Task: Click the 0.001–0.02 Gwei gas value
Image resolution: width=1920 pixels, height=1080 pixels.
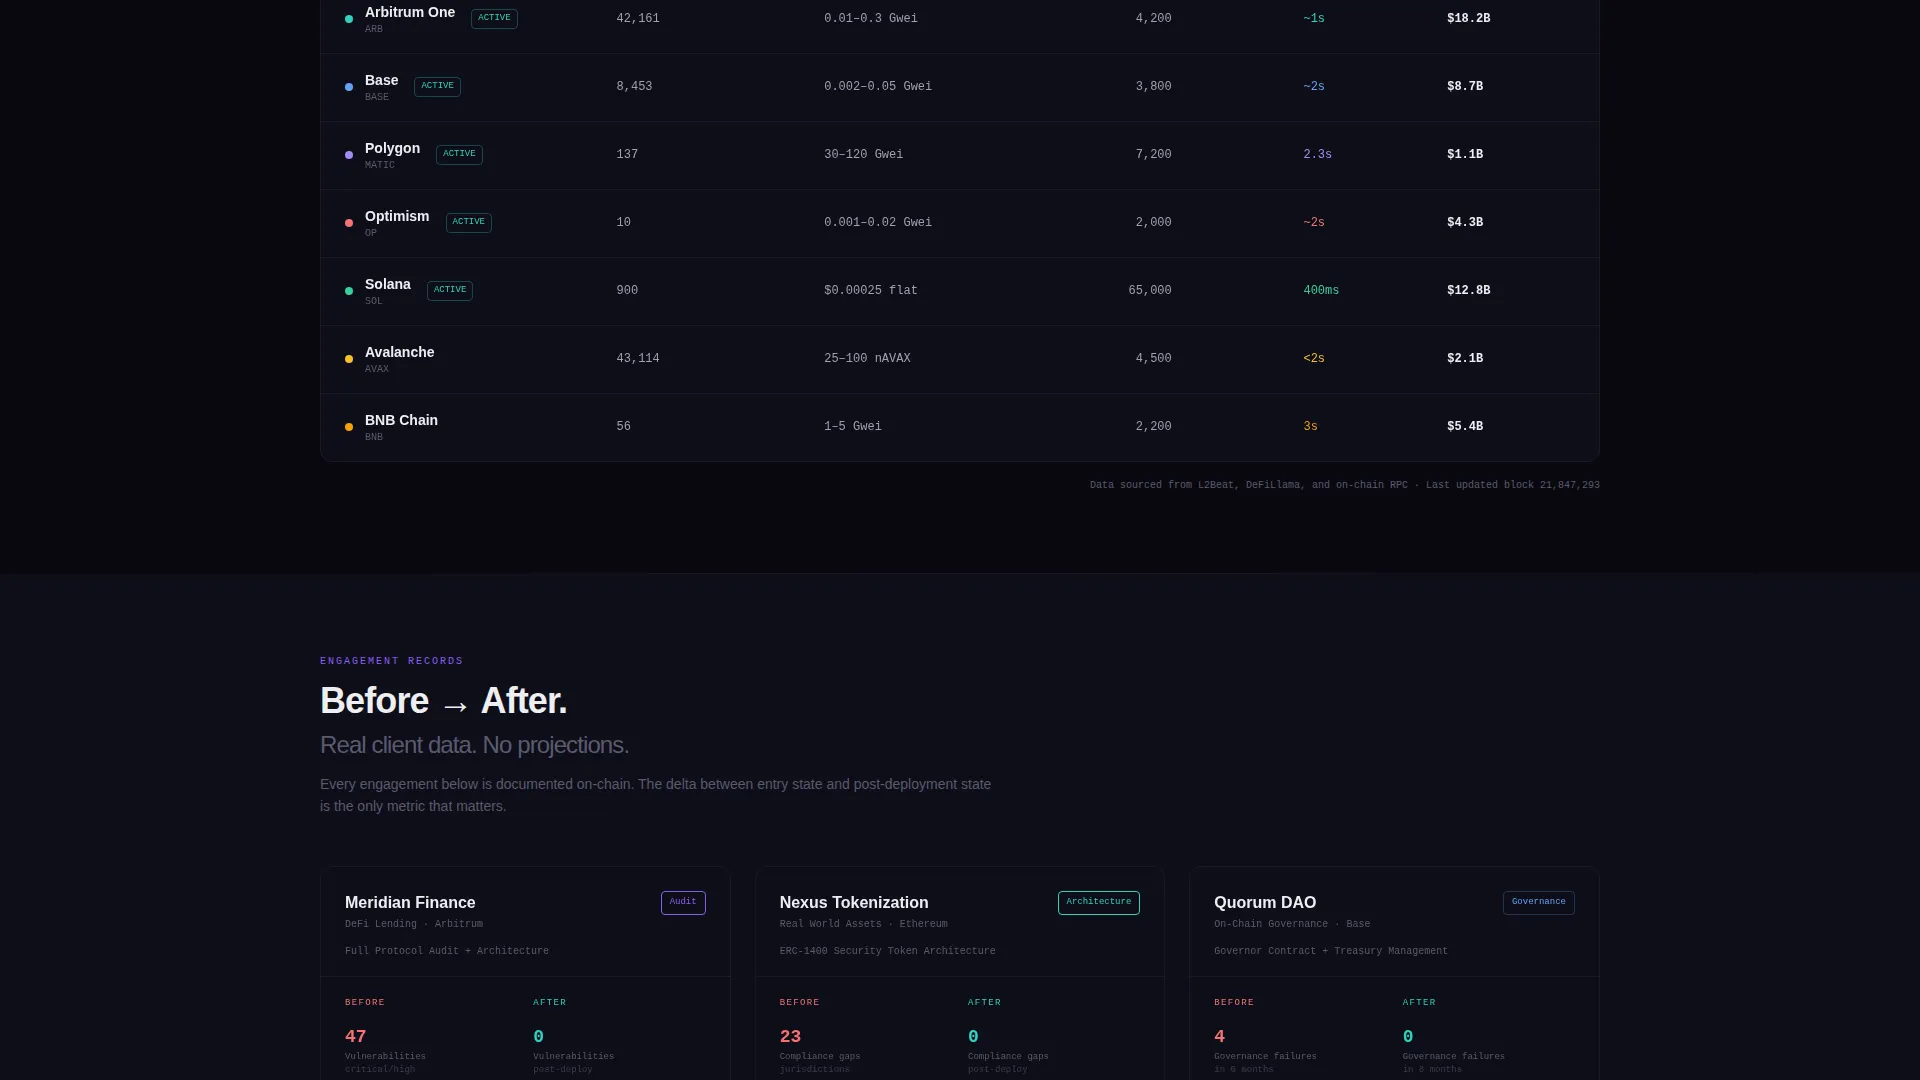Action: (878, 222)
